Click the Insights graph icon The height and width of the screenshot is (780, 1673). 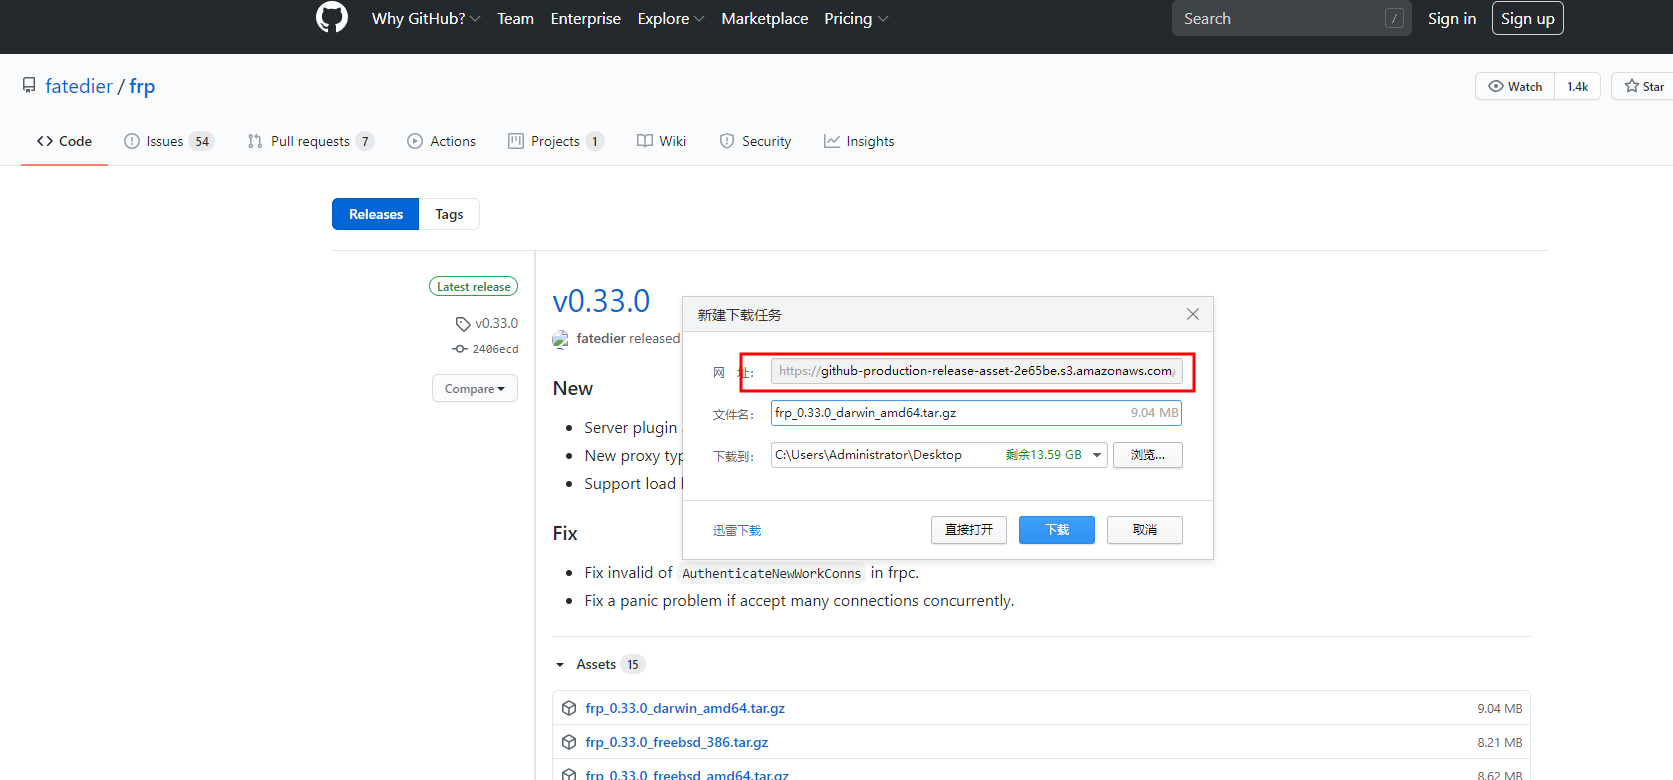[831, 141]
